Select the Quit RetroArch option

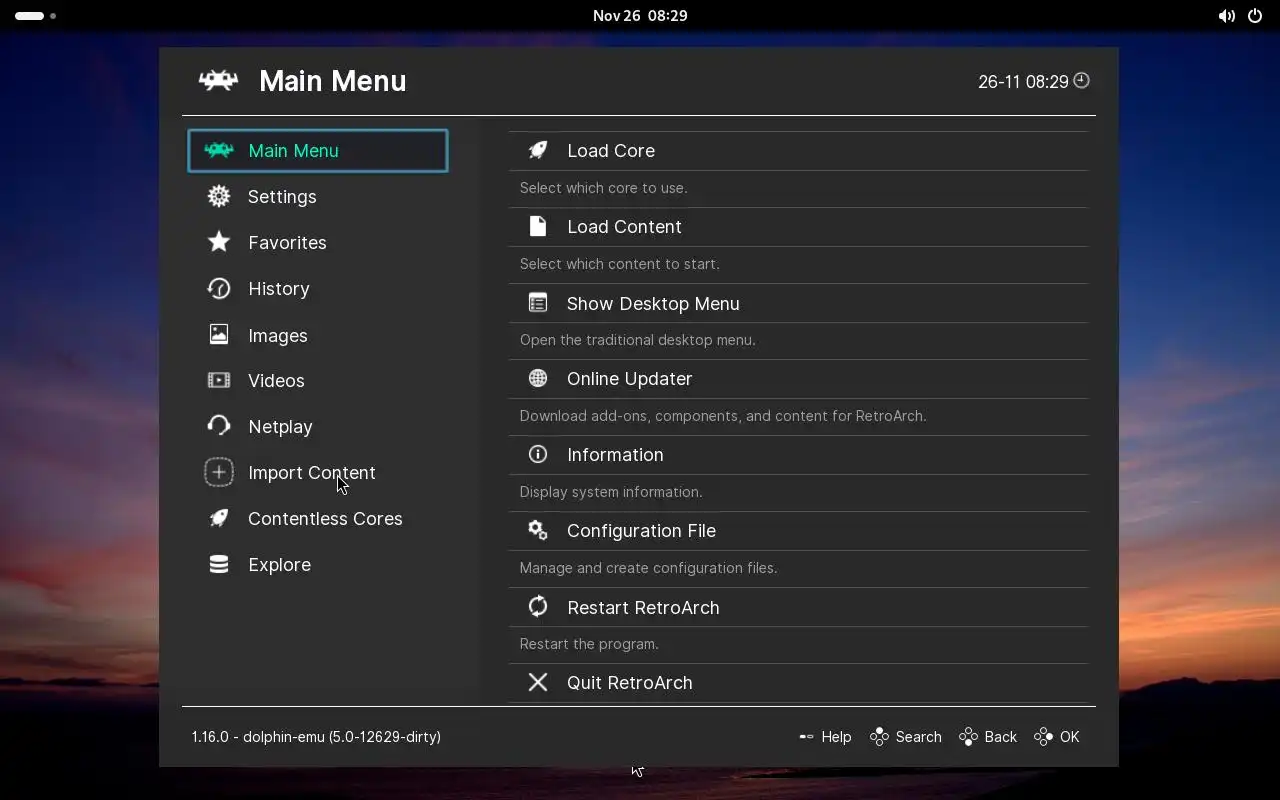[x=798, y=683]
